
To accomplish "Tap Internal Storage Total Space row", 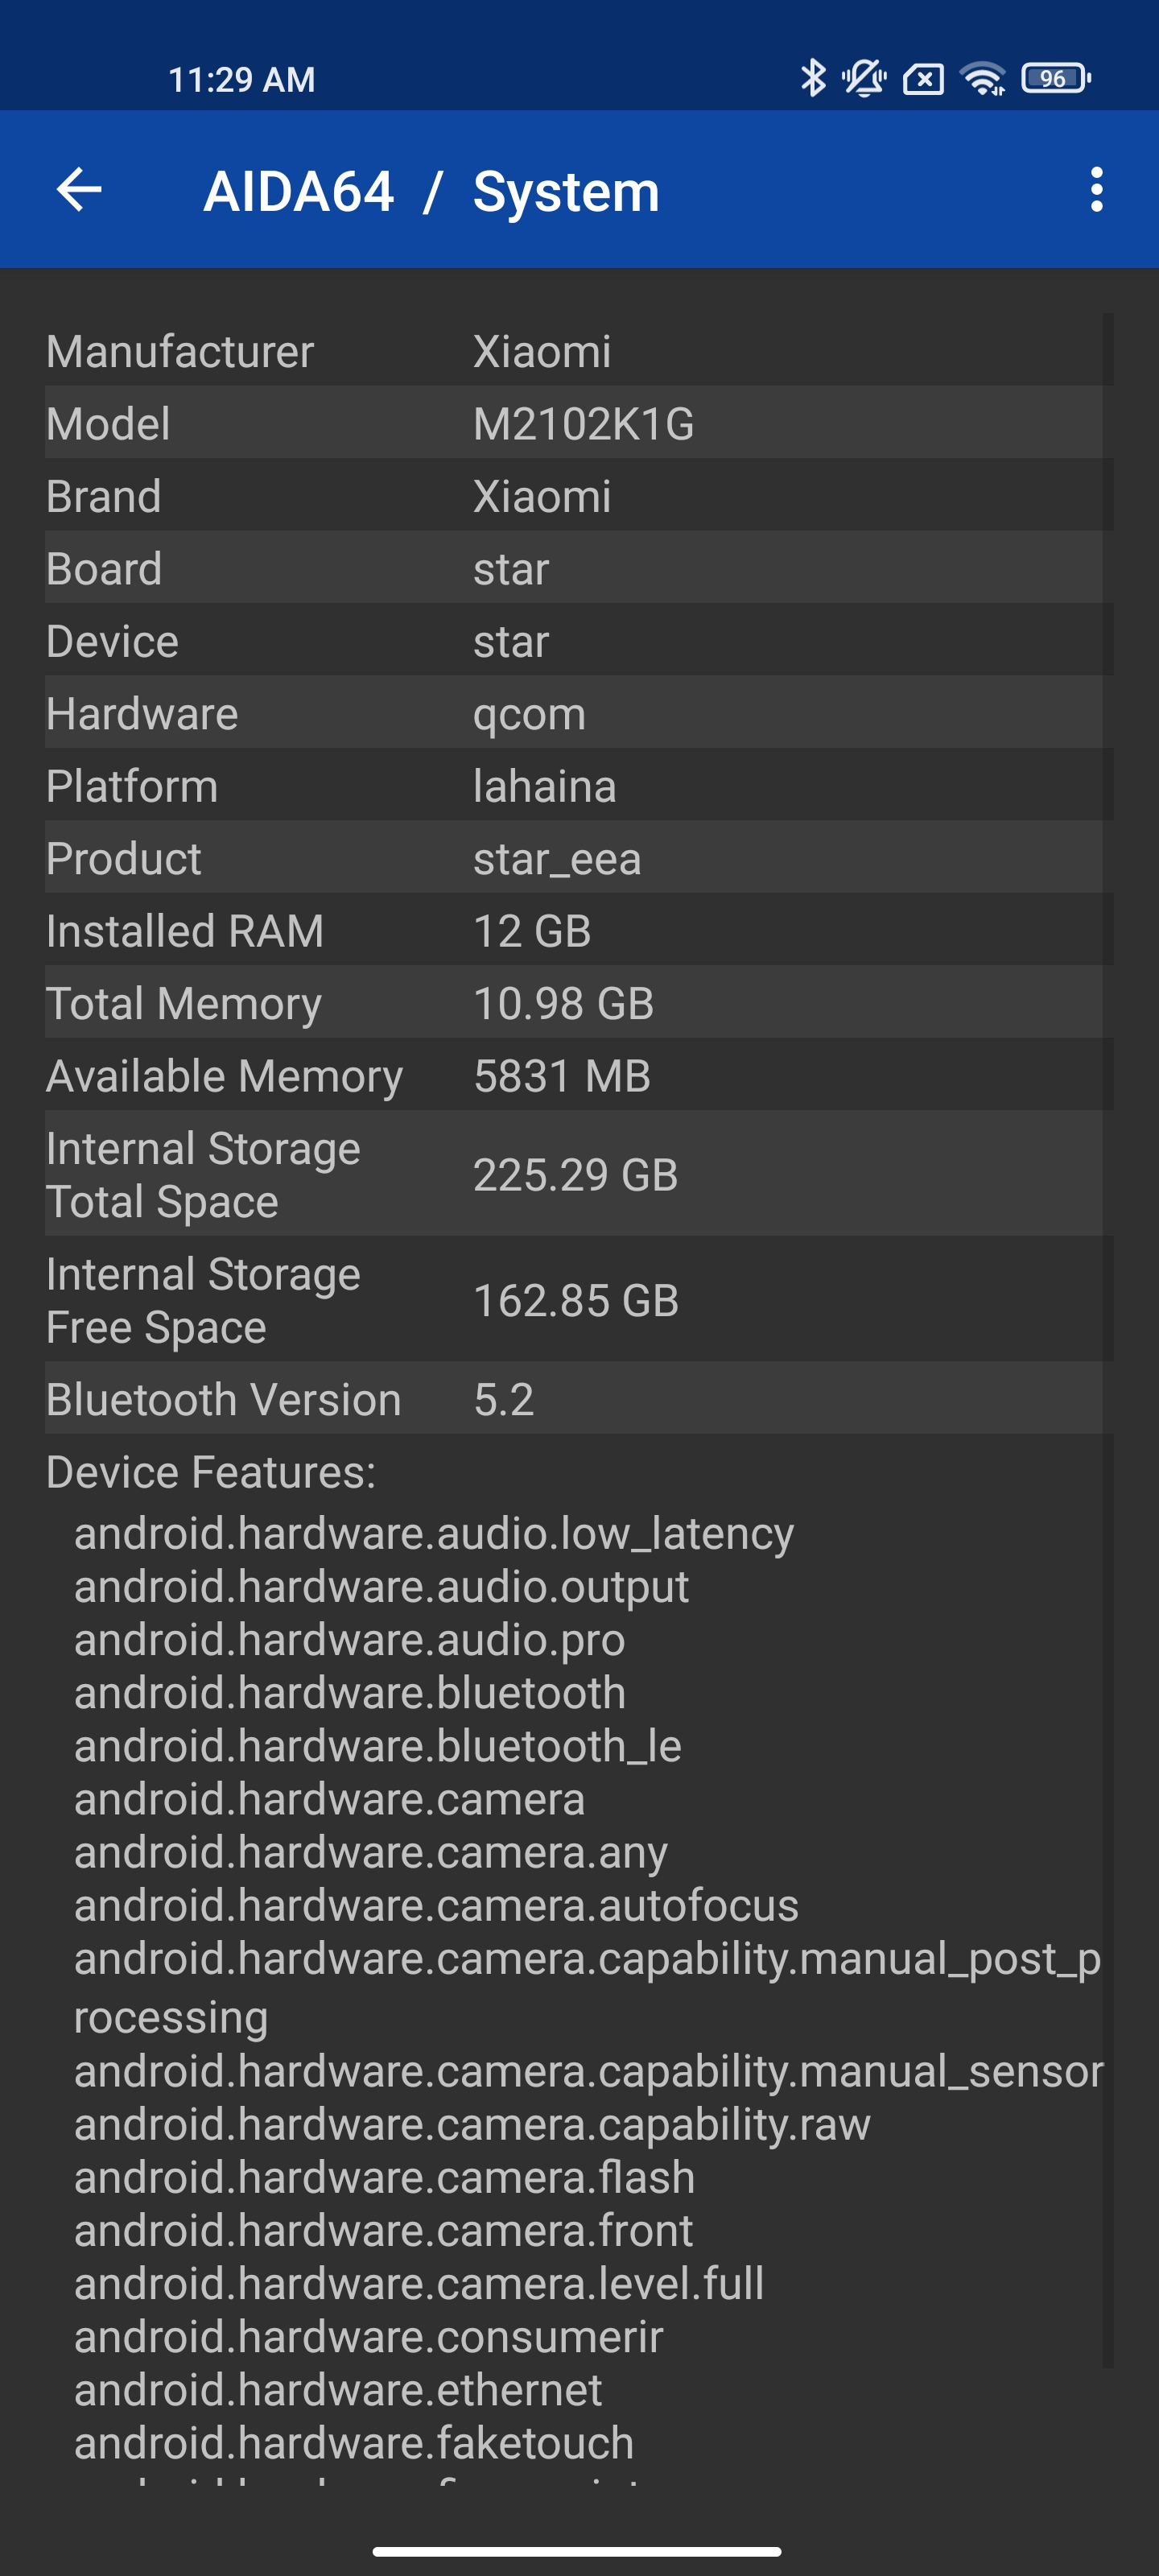I will point(573,1175).
